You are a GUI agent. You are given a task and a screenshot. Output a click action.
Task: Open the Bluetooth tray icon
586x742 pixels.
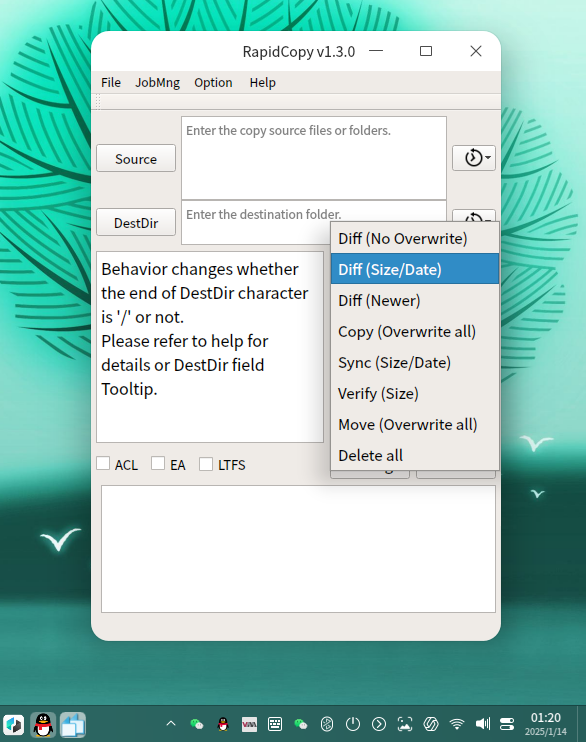327,724
